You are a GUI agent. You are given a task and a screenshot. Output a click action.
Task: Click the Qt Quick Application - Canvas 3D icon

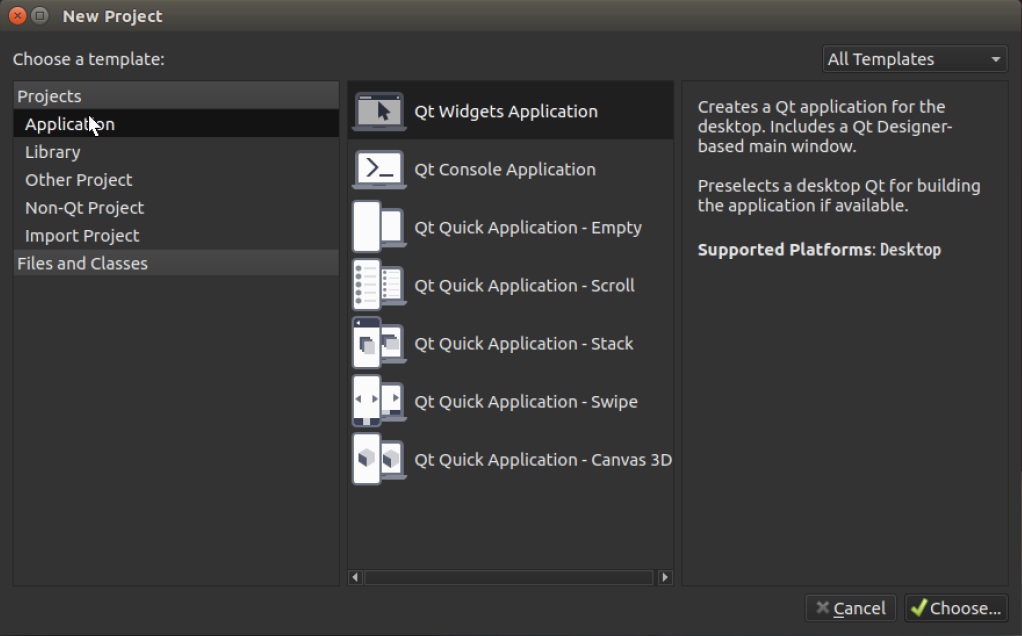[x=379, y=459]
